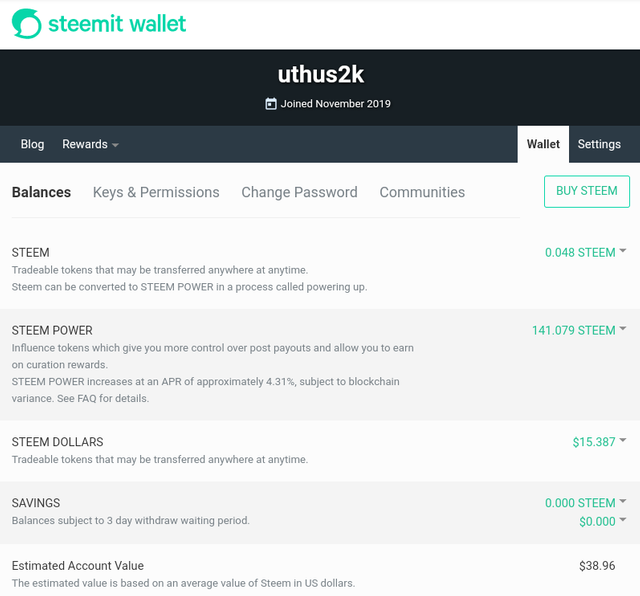Click the STEEM DOLLARS heading
The image size is (640, 596).
click(x=57, y=442)
